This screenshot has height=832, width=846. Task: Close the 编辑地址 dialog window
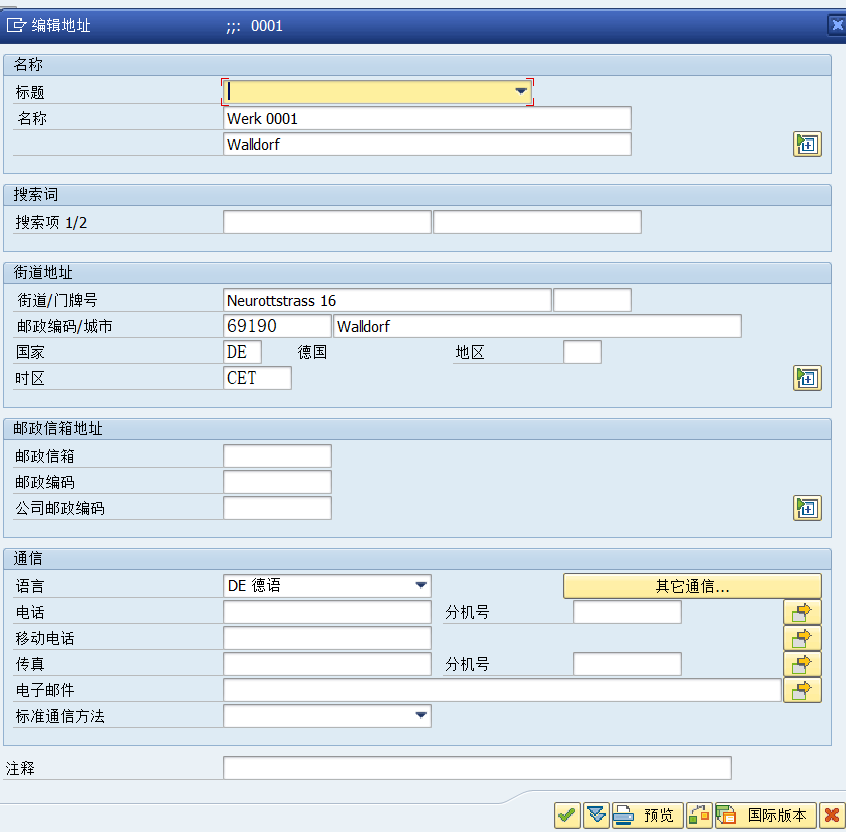837,25
